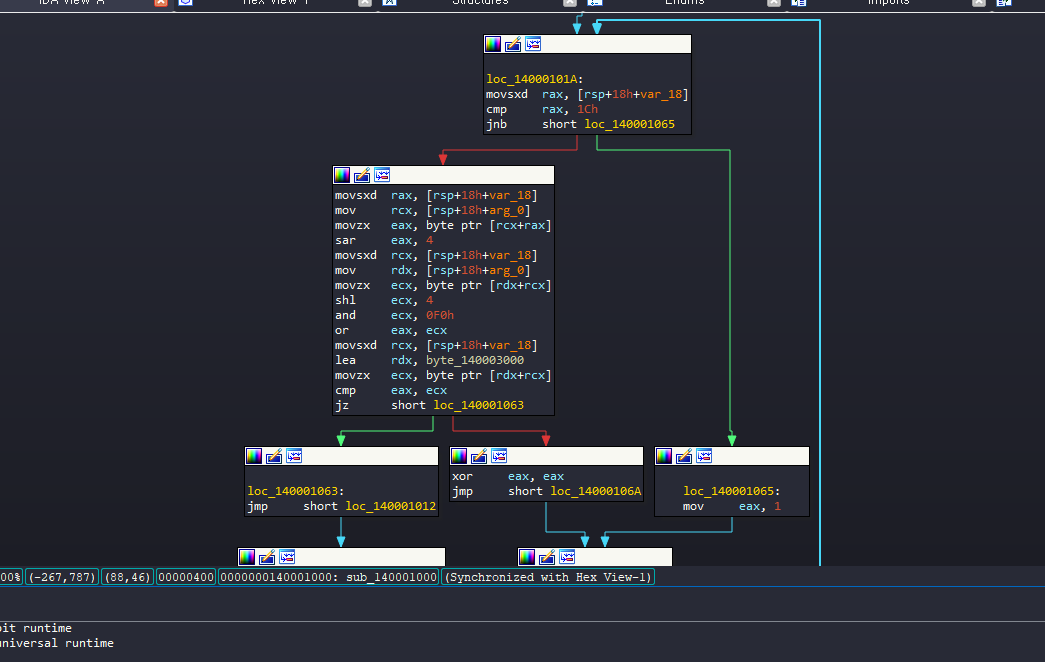Click third title icon on loc_140001065 block

(x=704, y=456)
